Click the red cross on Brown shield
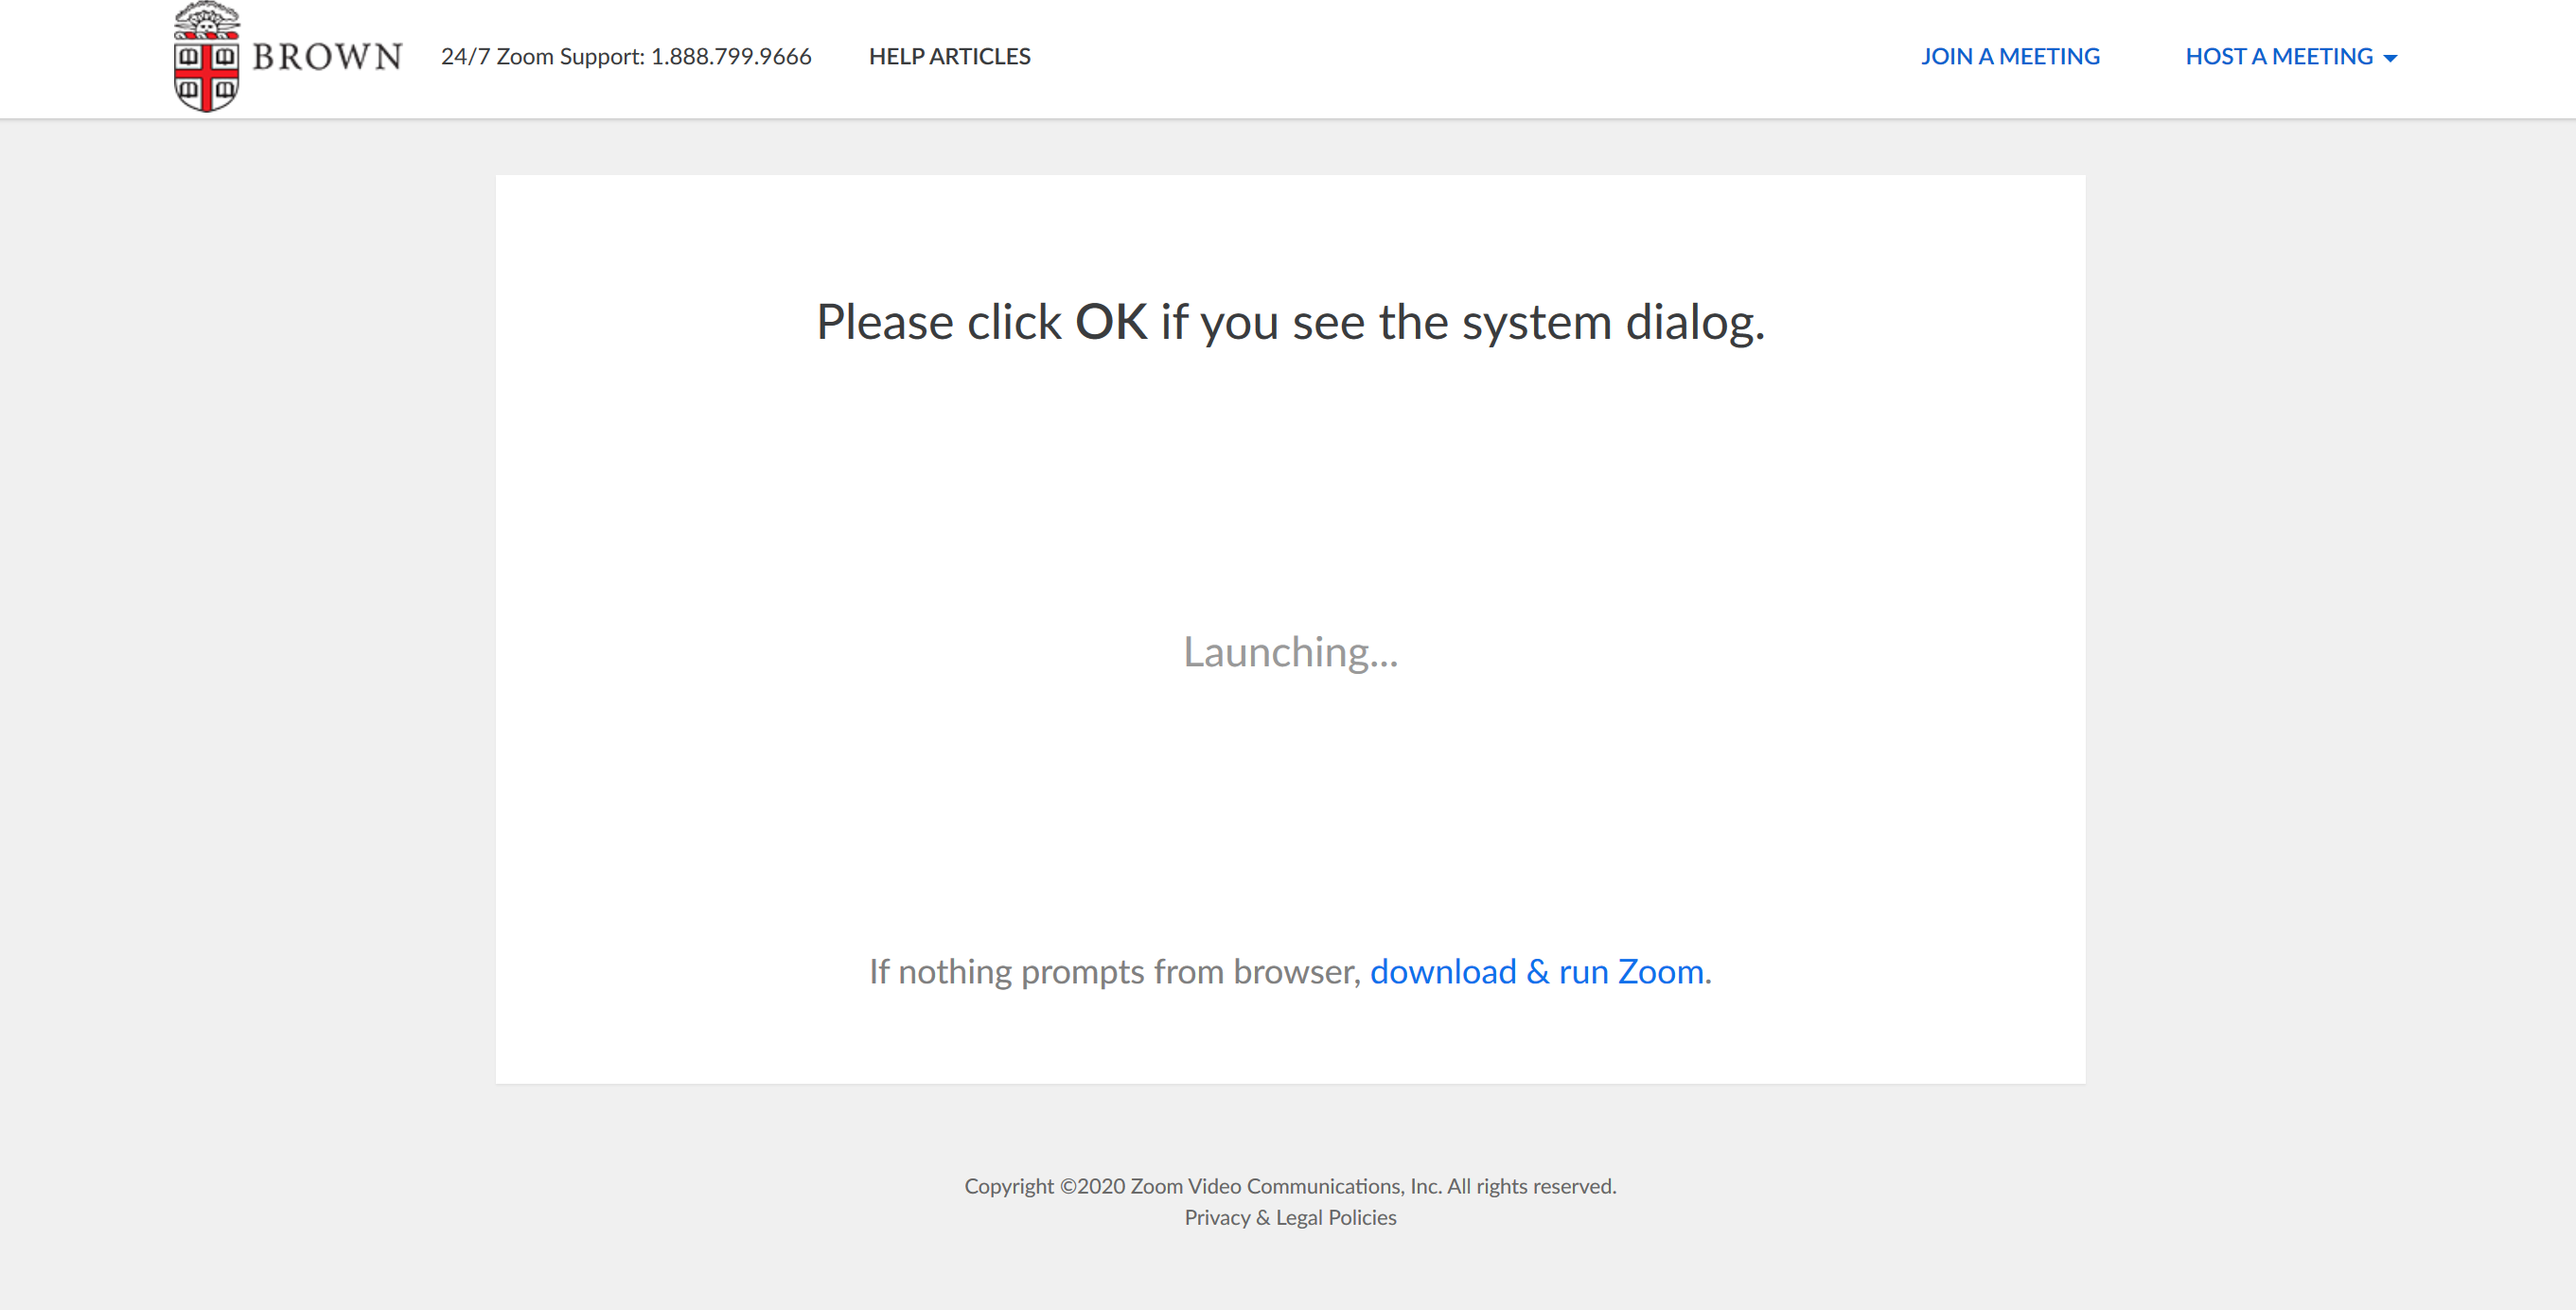The height and width of the screenshot is (1310, 2576). click(206, 74)
